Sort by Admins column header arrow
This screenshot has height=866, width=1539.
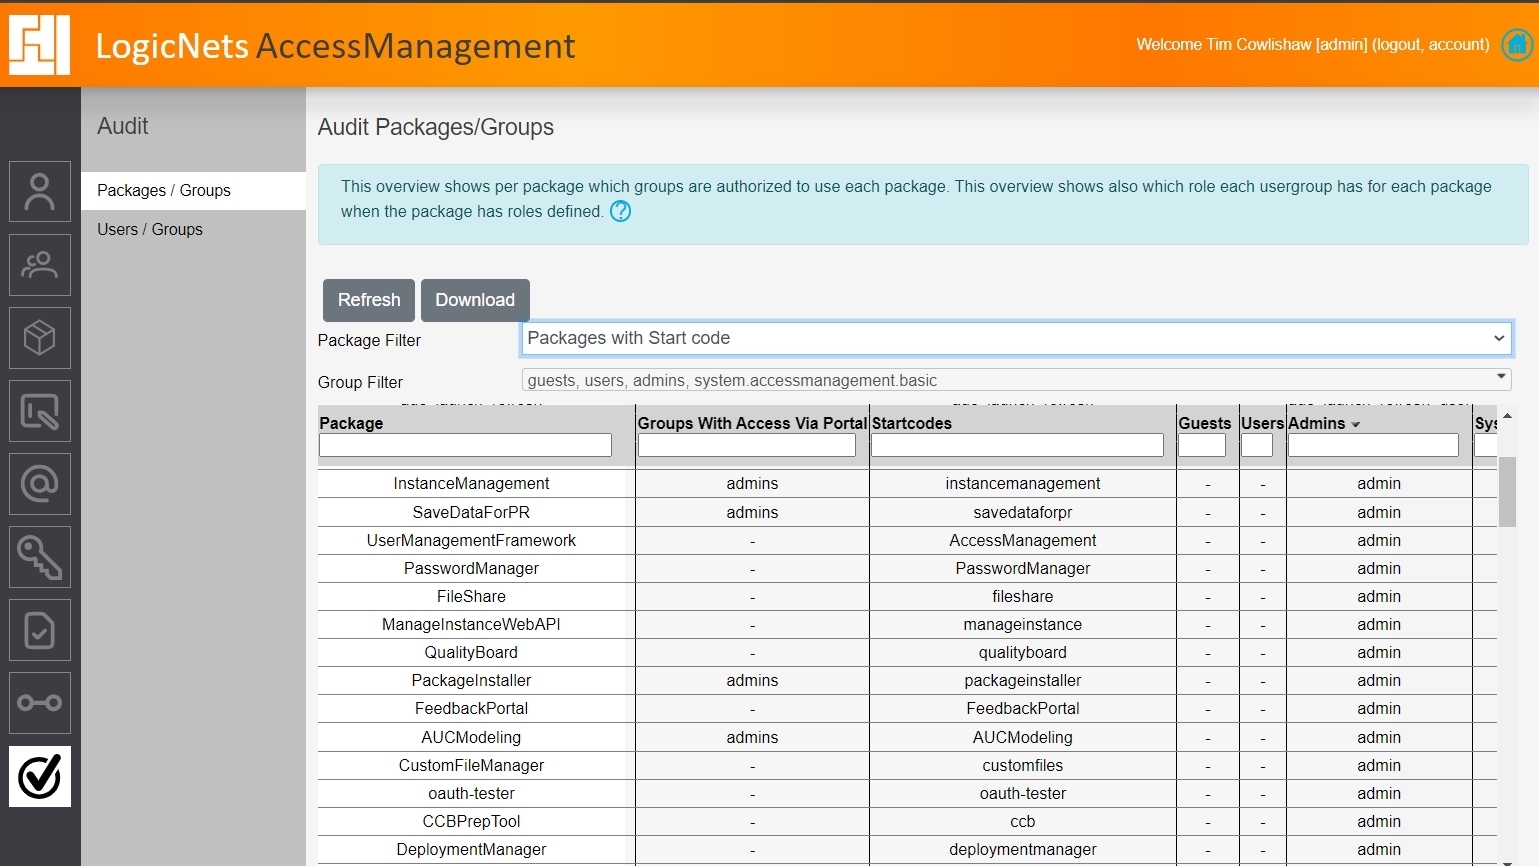1356,424
